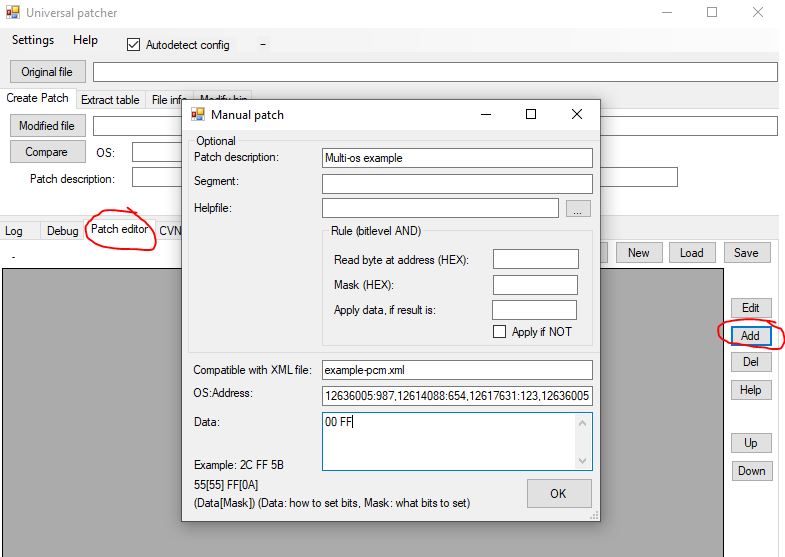Viewport: 785px width, 557px height.
Task: Click the Universal patcher app icon
Action: tap(13, 12)
